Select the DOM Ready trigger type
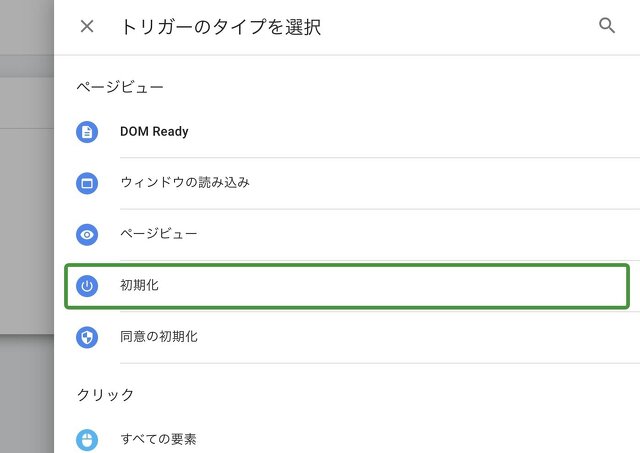 [154, 132]
